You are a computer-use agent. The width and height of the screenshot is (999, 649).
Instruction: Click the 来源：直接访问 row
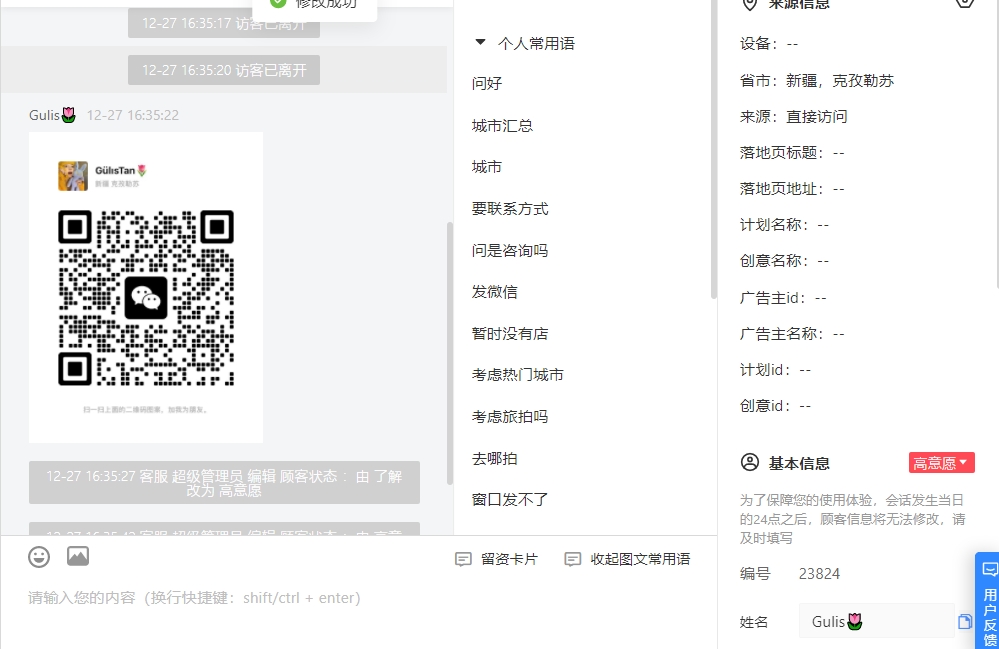pyautogui.click(x=793, y=117)
